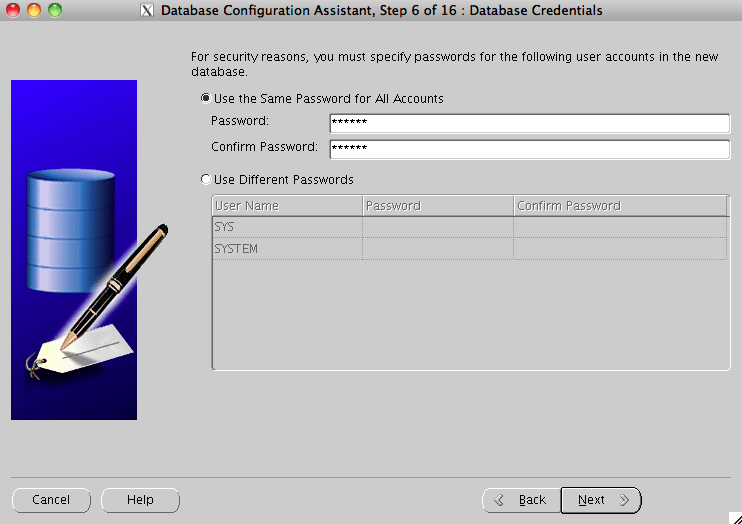Focus the Confirm Password input field

click(x=529, y=149)
